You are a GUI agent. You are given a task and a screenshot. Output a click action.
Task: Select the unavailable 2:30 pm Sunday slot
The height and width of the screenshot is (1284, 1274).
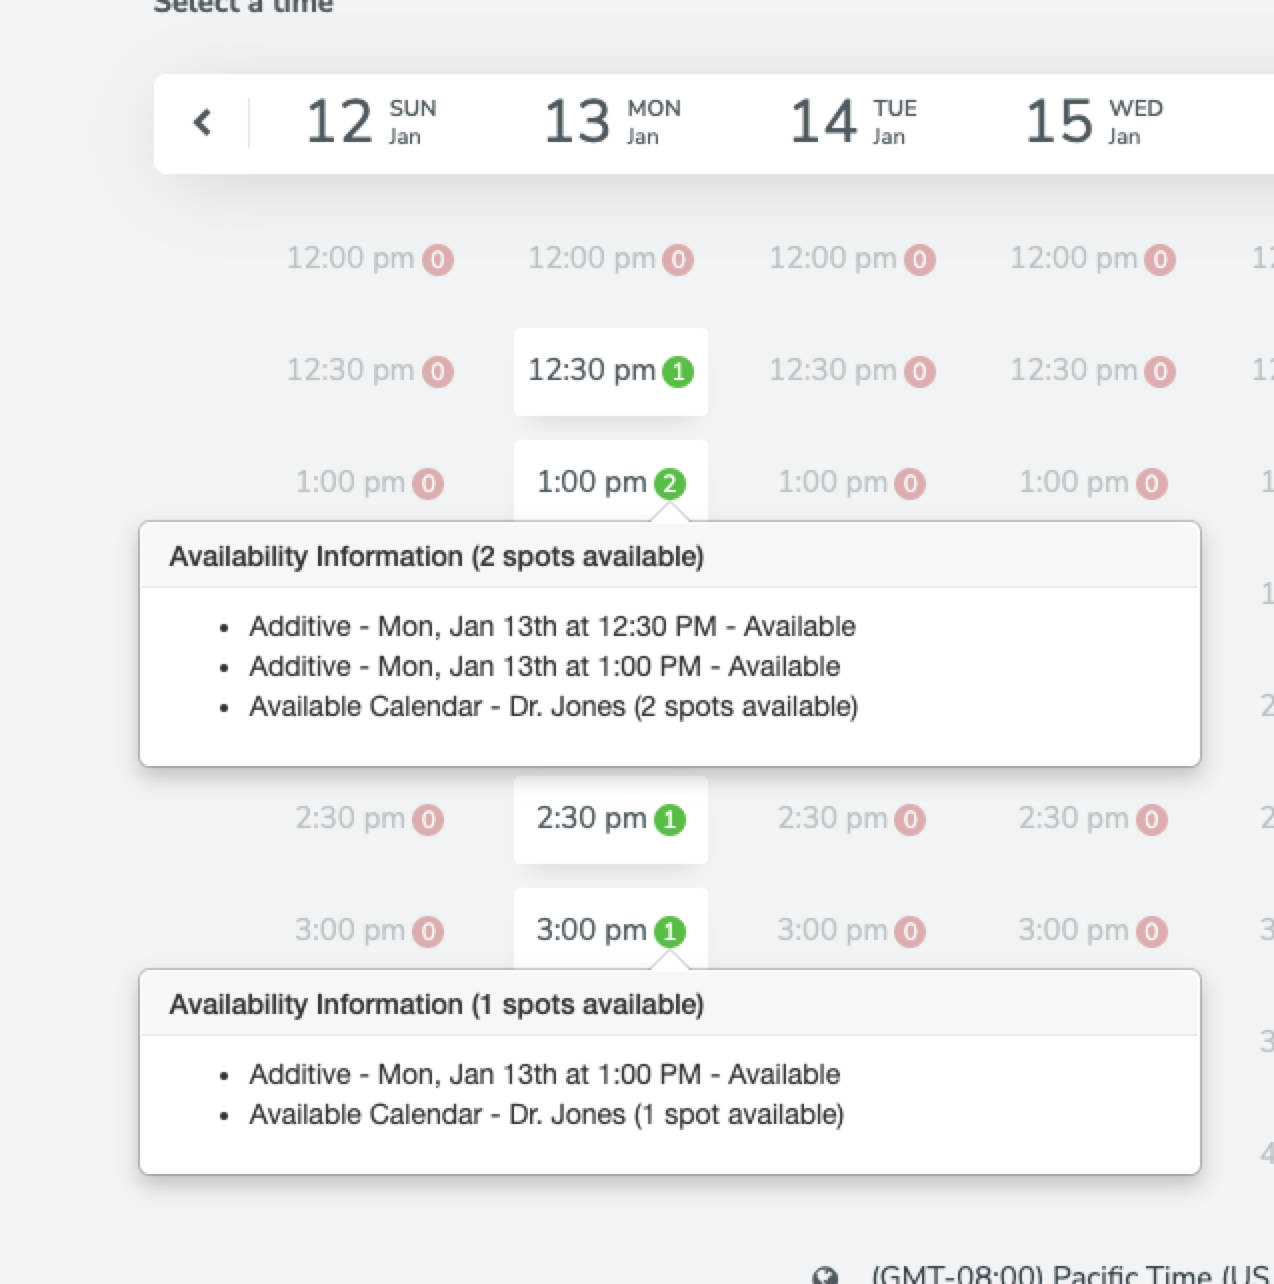(x=370, y=819)
